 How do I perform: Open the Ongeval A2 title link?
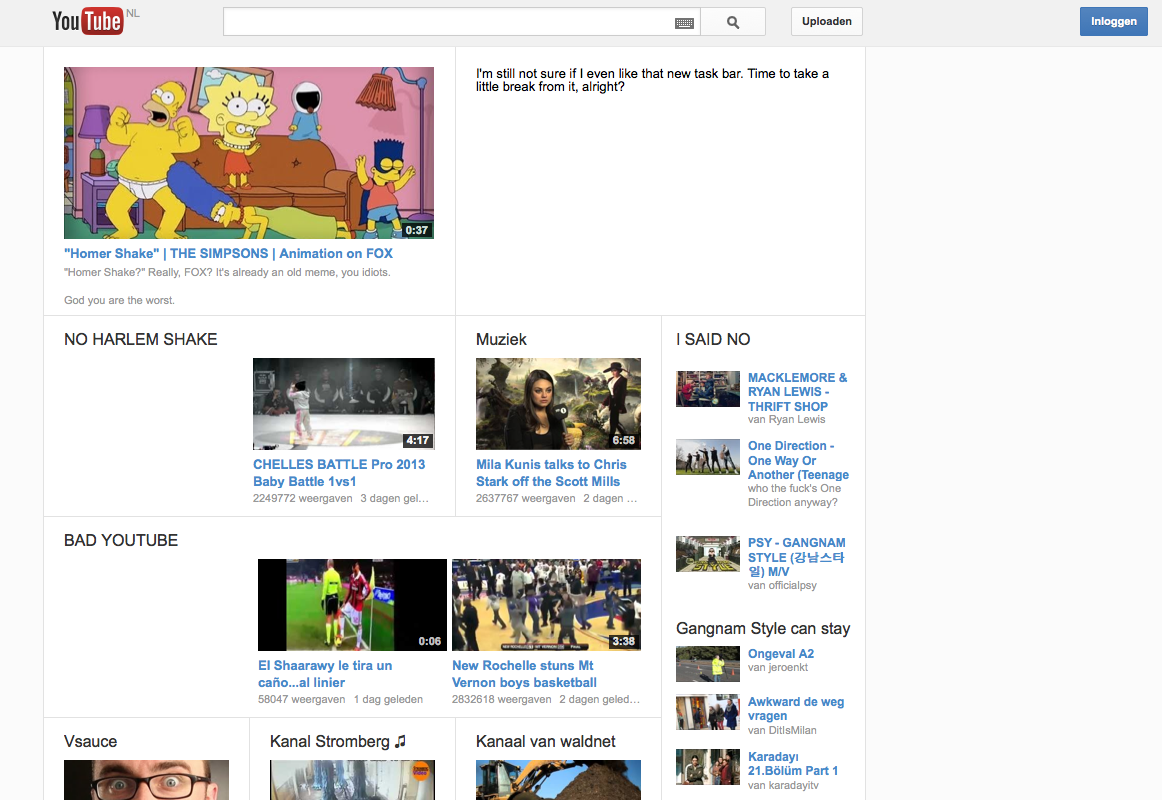pos(780,653)
